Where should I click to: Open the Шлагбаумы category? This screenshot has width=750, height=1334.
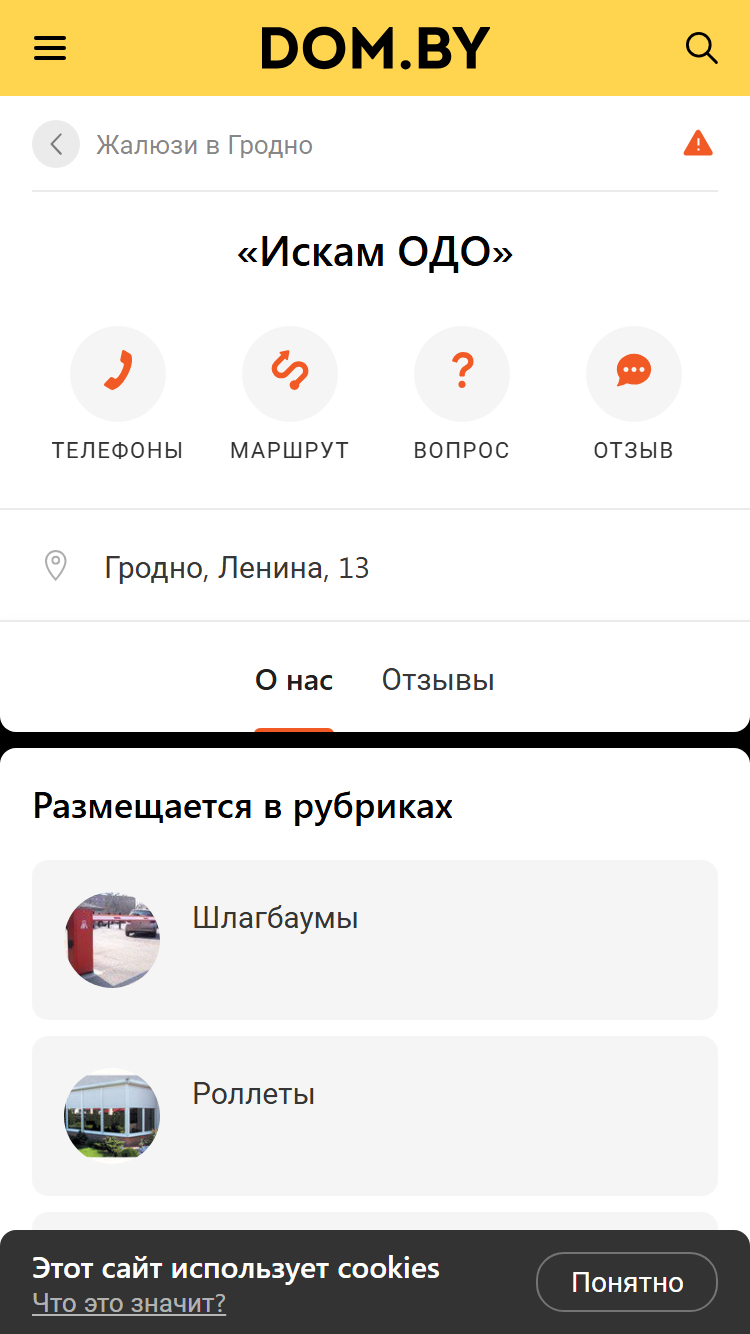click(x=375, y=940)
